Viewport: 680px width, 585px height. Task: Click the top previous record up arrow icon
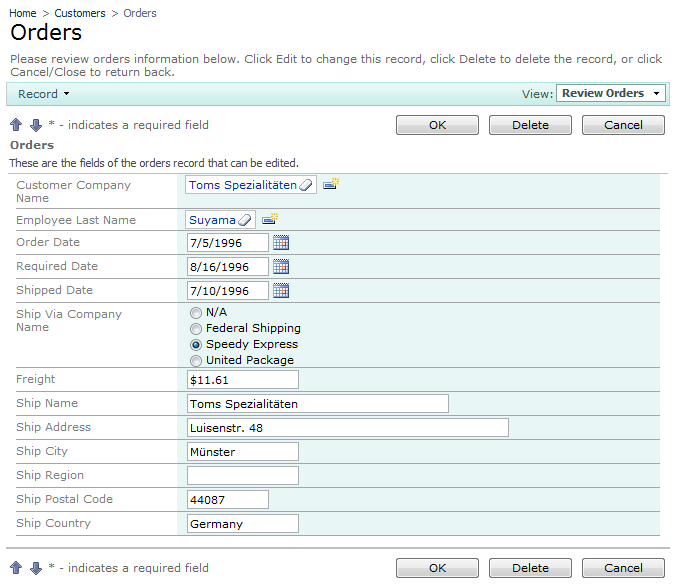point(16,125)
